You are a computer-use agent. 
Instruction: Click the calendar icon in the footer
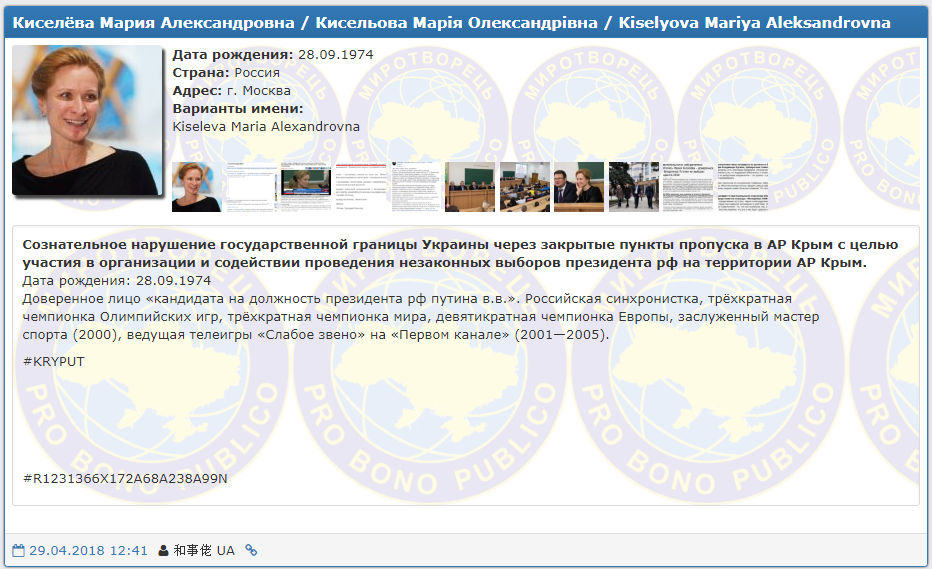tap(19, 550)
